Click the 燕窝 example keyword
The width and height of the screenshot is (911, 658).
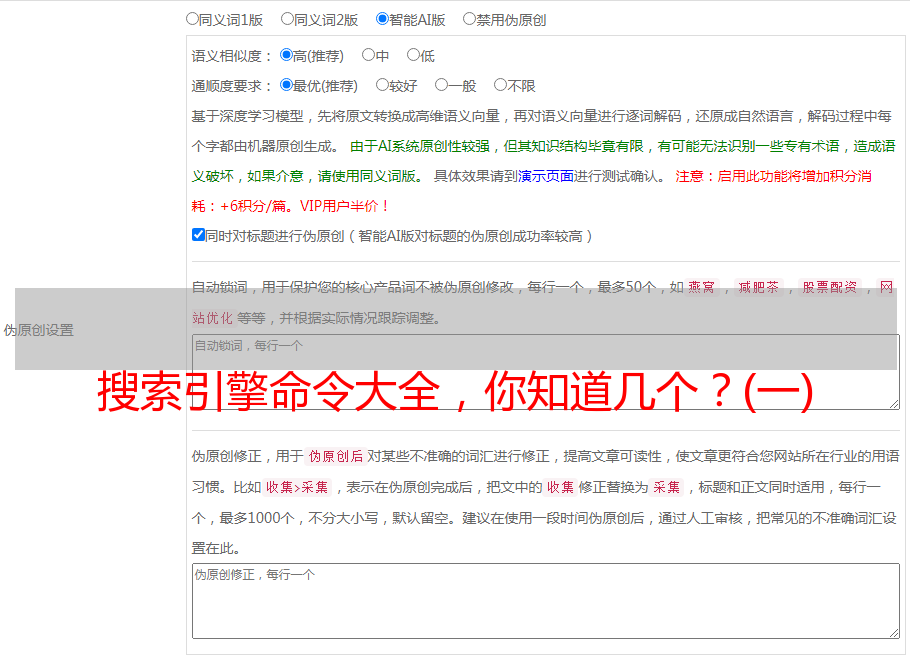(x=701, y=287)
